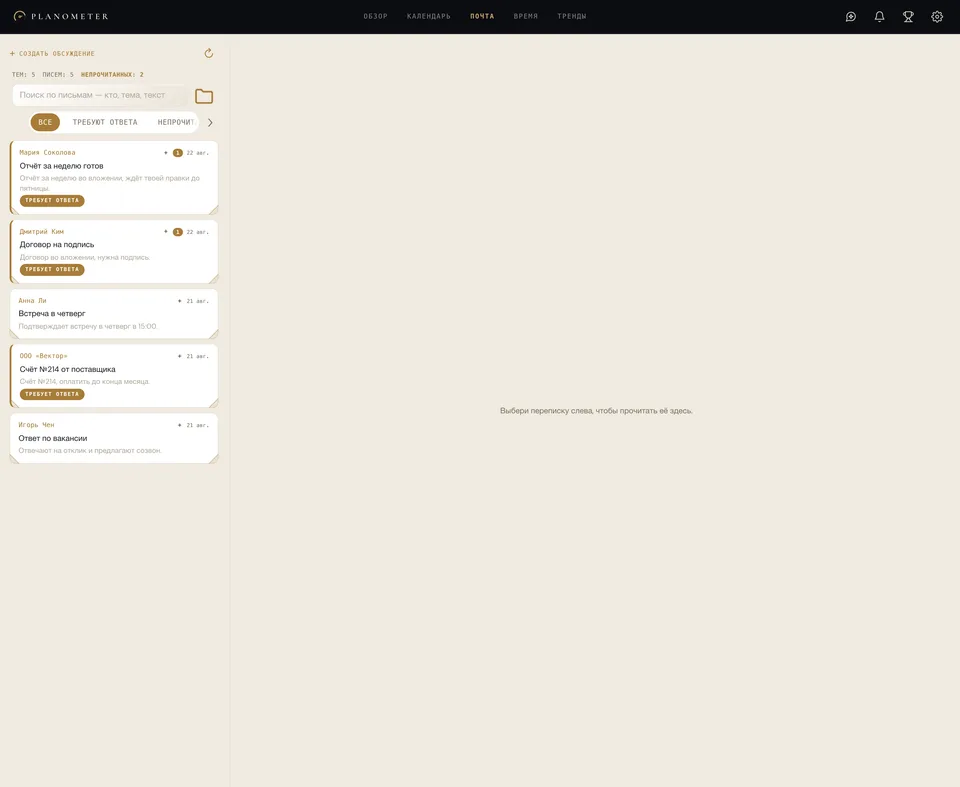Switch to the КАЛЕНДАРЬ tab

click(x=429, y=17)
